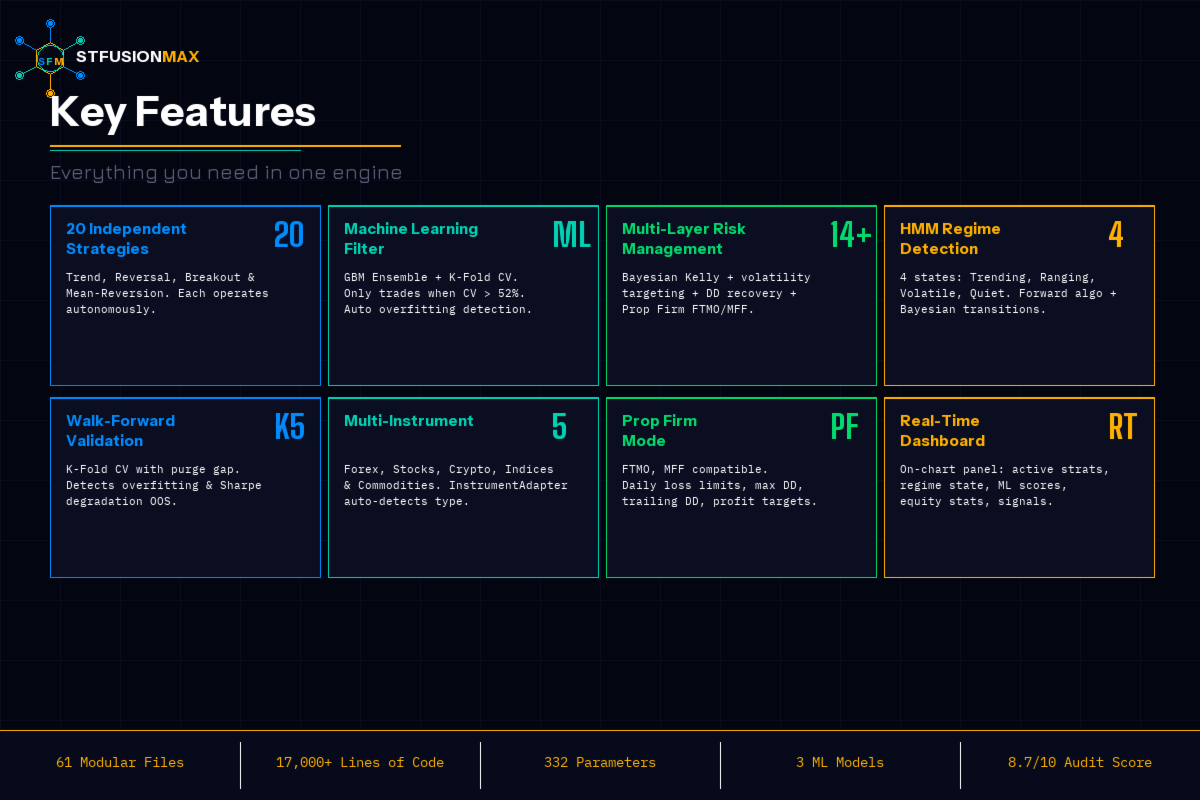This screenshot has width=1200, height=800.
Task: Select the 'Multi-Layer Risk Management' title
Action: 684,239
